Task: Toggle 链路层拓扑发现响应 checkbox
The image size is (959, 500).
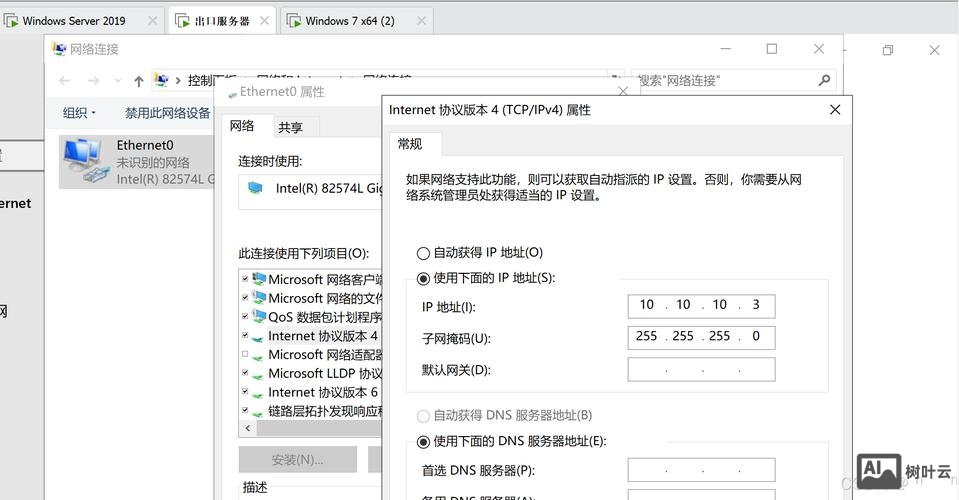Action: (245, 411)
